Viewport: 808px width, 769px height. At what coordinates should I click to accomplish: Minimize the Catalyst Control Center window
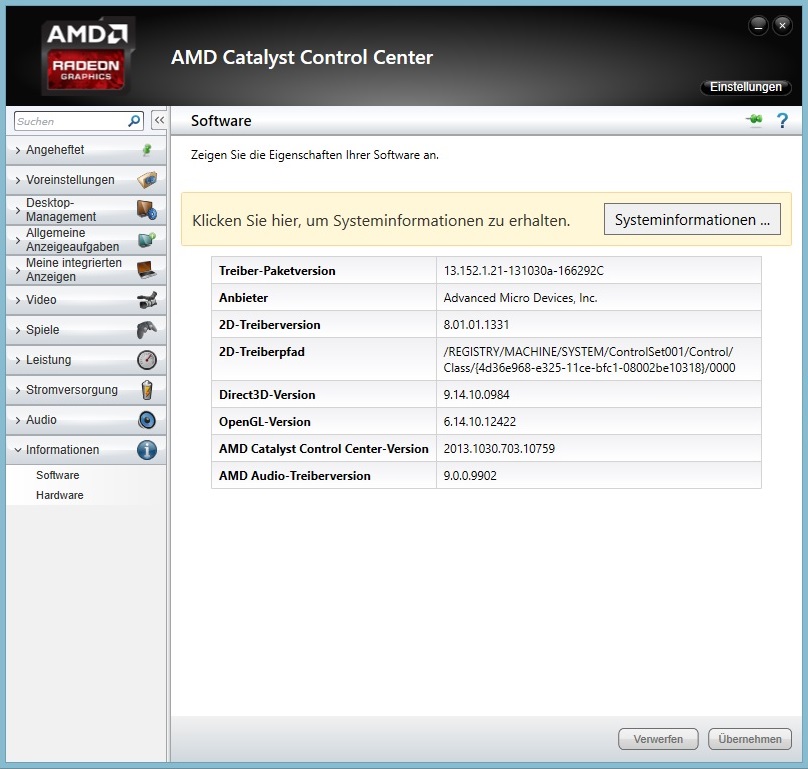758,26
